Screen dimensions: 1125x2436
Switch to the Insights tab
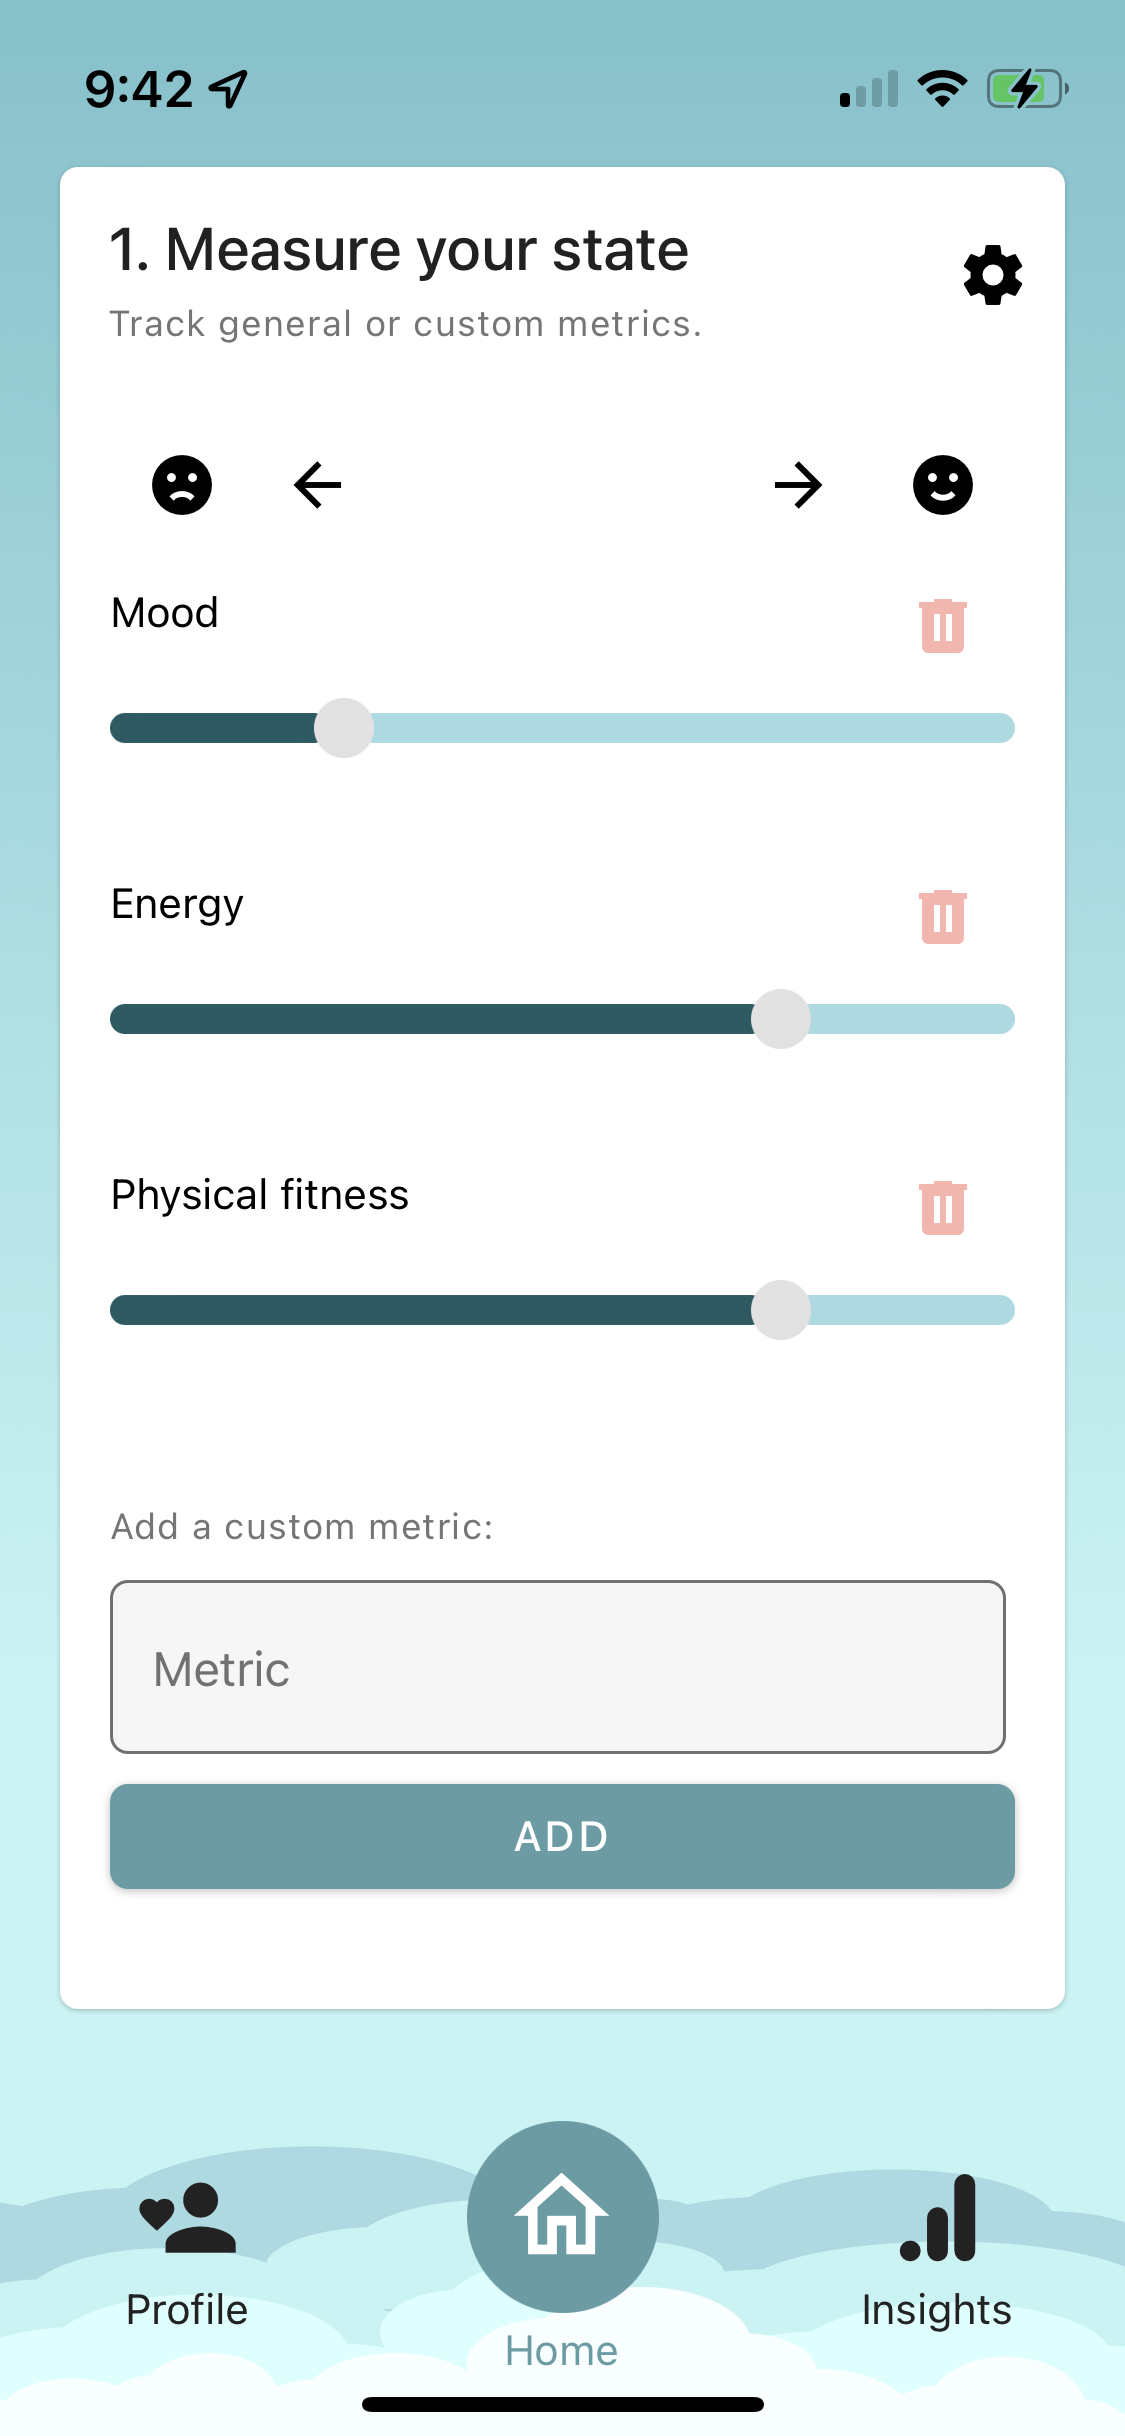click(x=937, y=2252)
